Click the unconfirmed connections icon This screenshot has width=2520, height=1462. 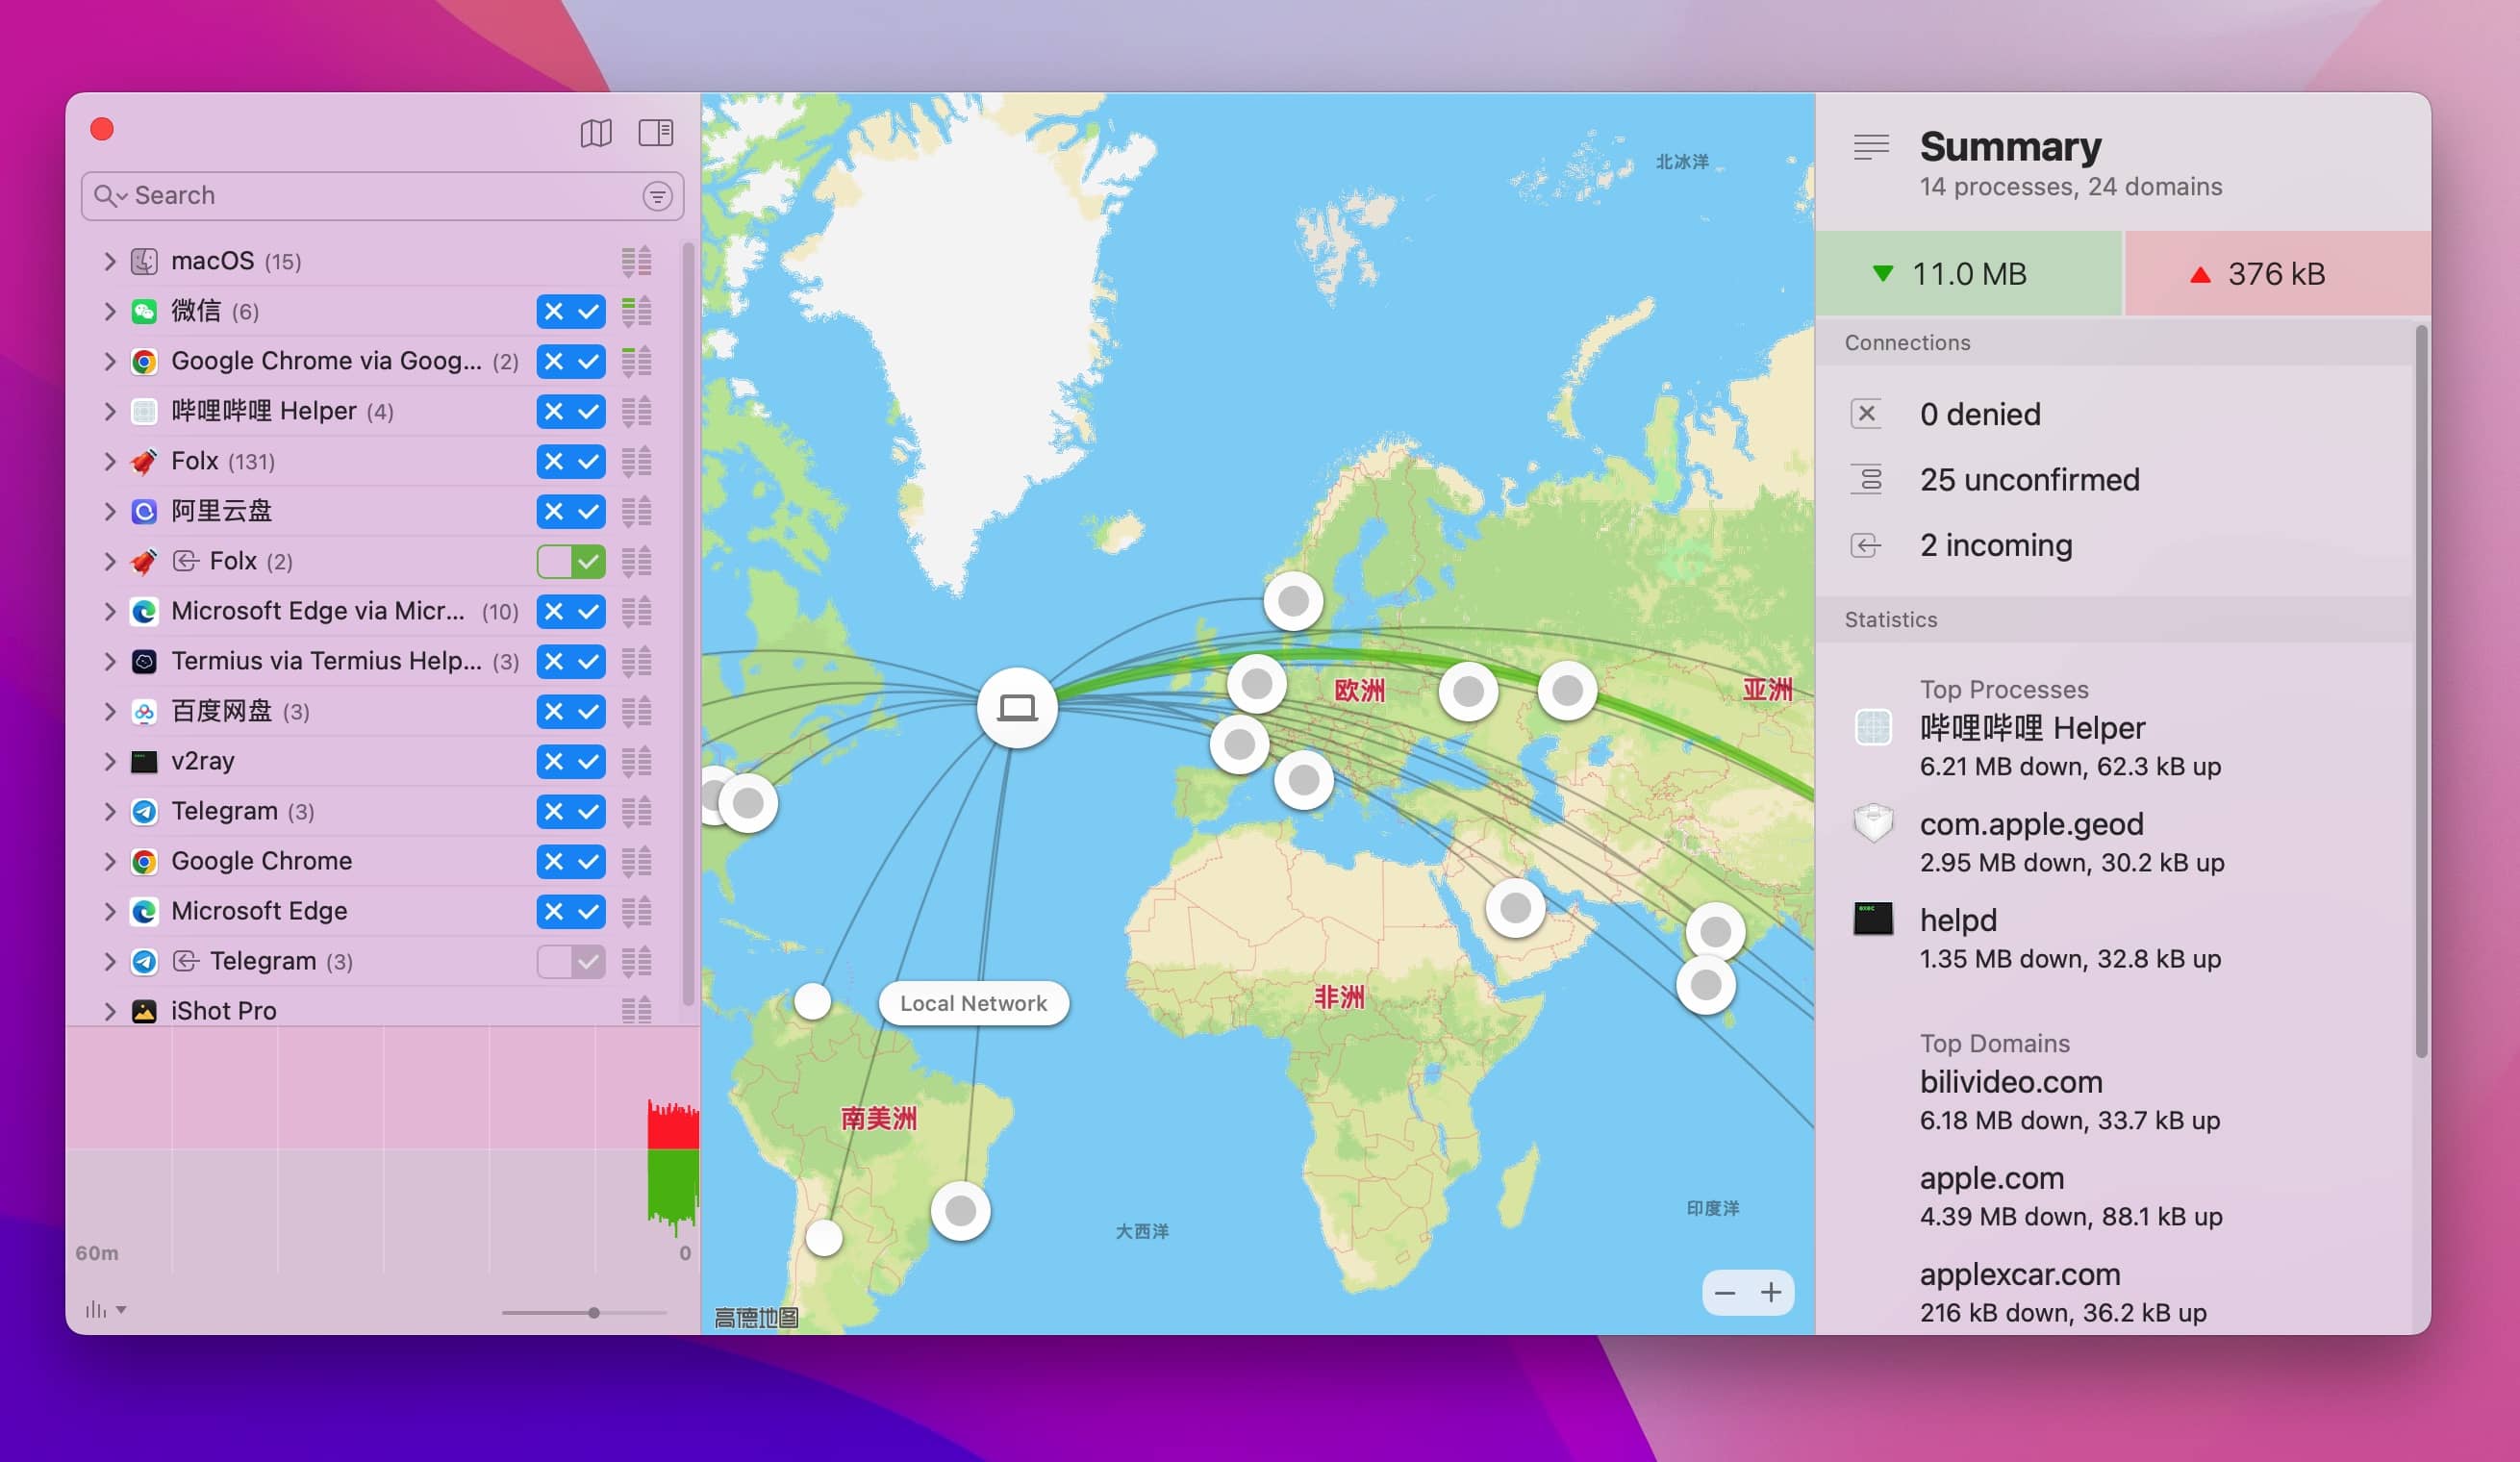[x=1866, y=480]
